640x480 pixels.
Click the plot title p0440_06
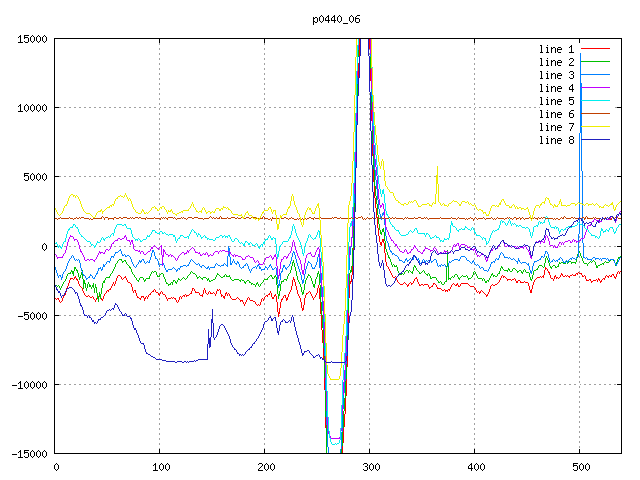click(x=336, y=20)
